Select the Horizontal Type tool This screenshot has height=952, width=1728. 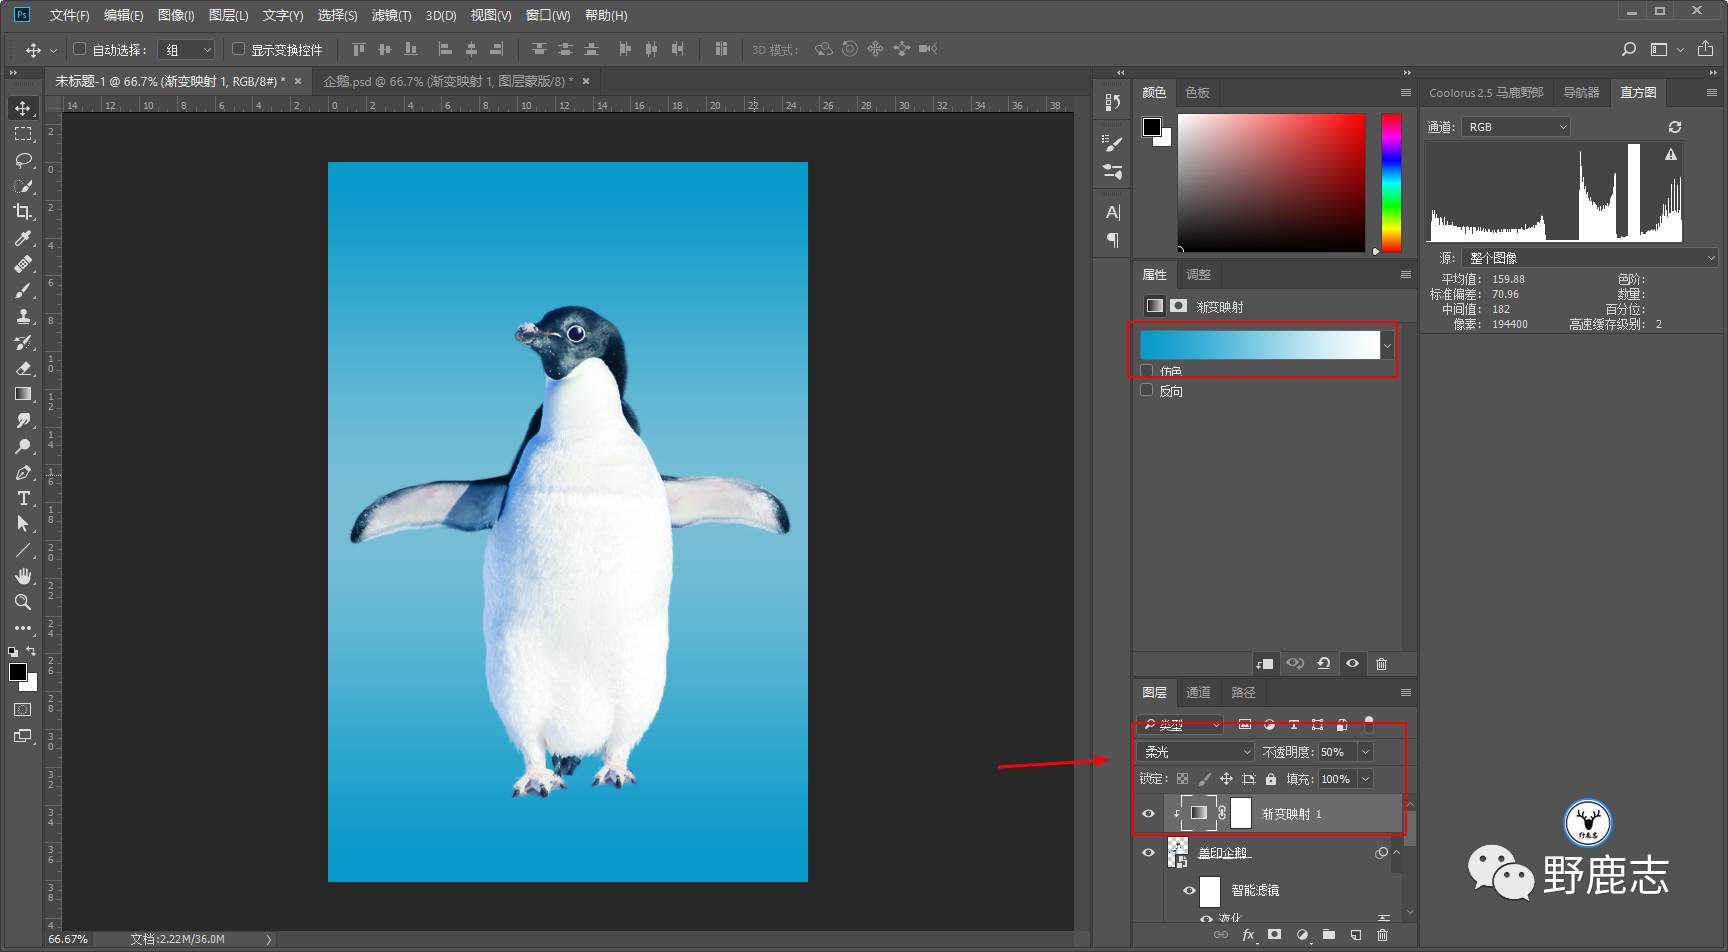coord(22,498)
